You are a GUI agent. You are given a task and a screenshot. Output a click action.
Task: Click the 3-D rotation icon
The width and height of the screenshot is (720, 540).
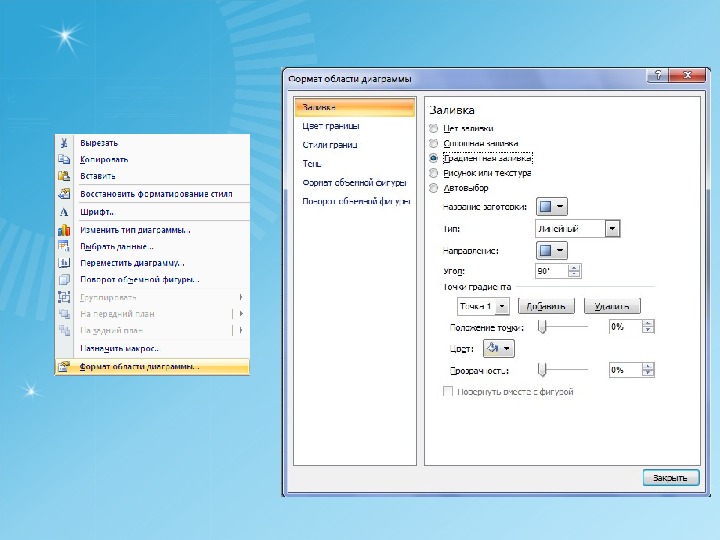point(64,279)
